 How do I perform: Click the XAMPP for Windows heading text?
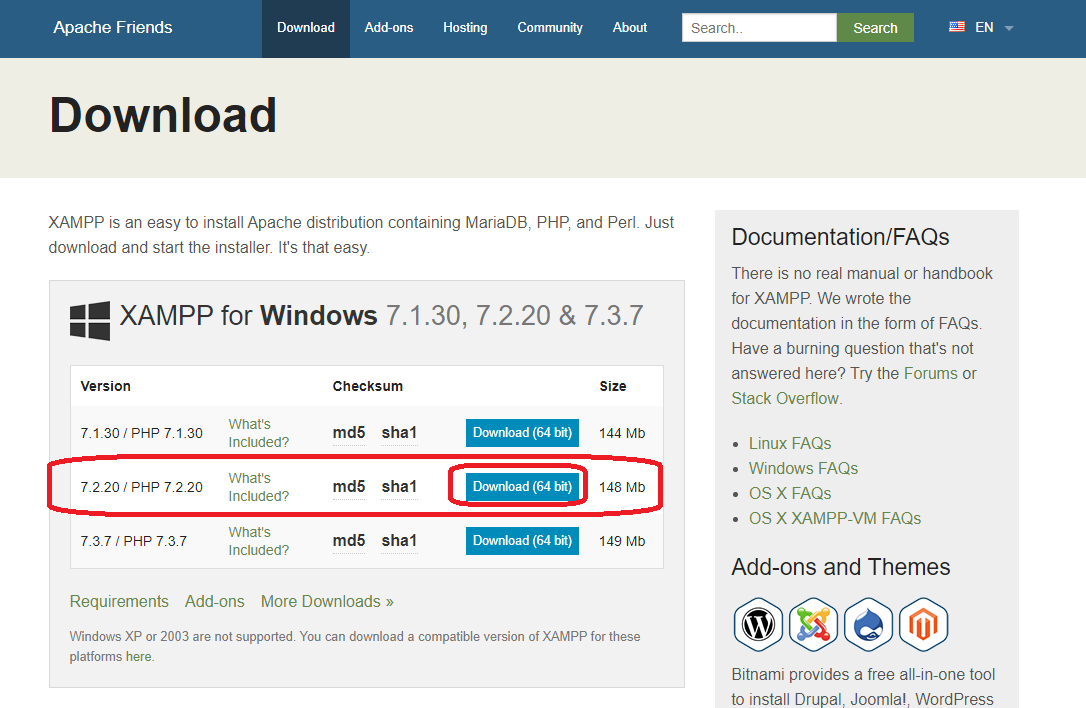point(382,316)
